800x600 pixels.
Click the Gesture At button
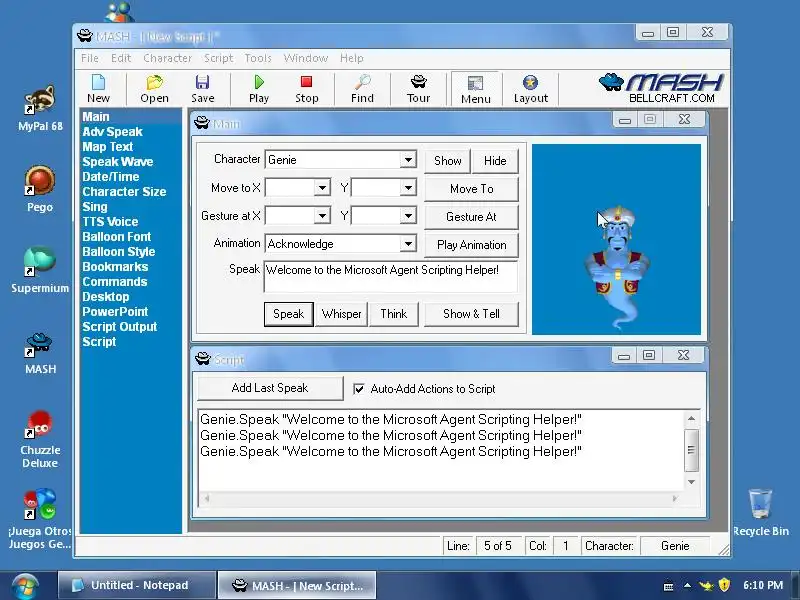coord(471,217)
